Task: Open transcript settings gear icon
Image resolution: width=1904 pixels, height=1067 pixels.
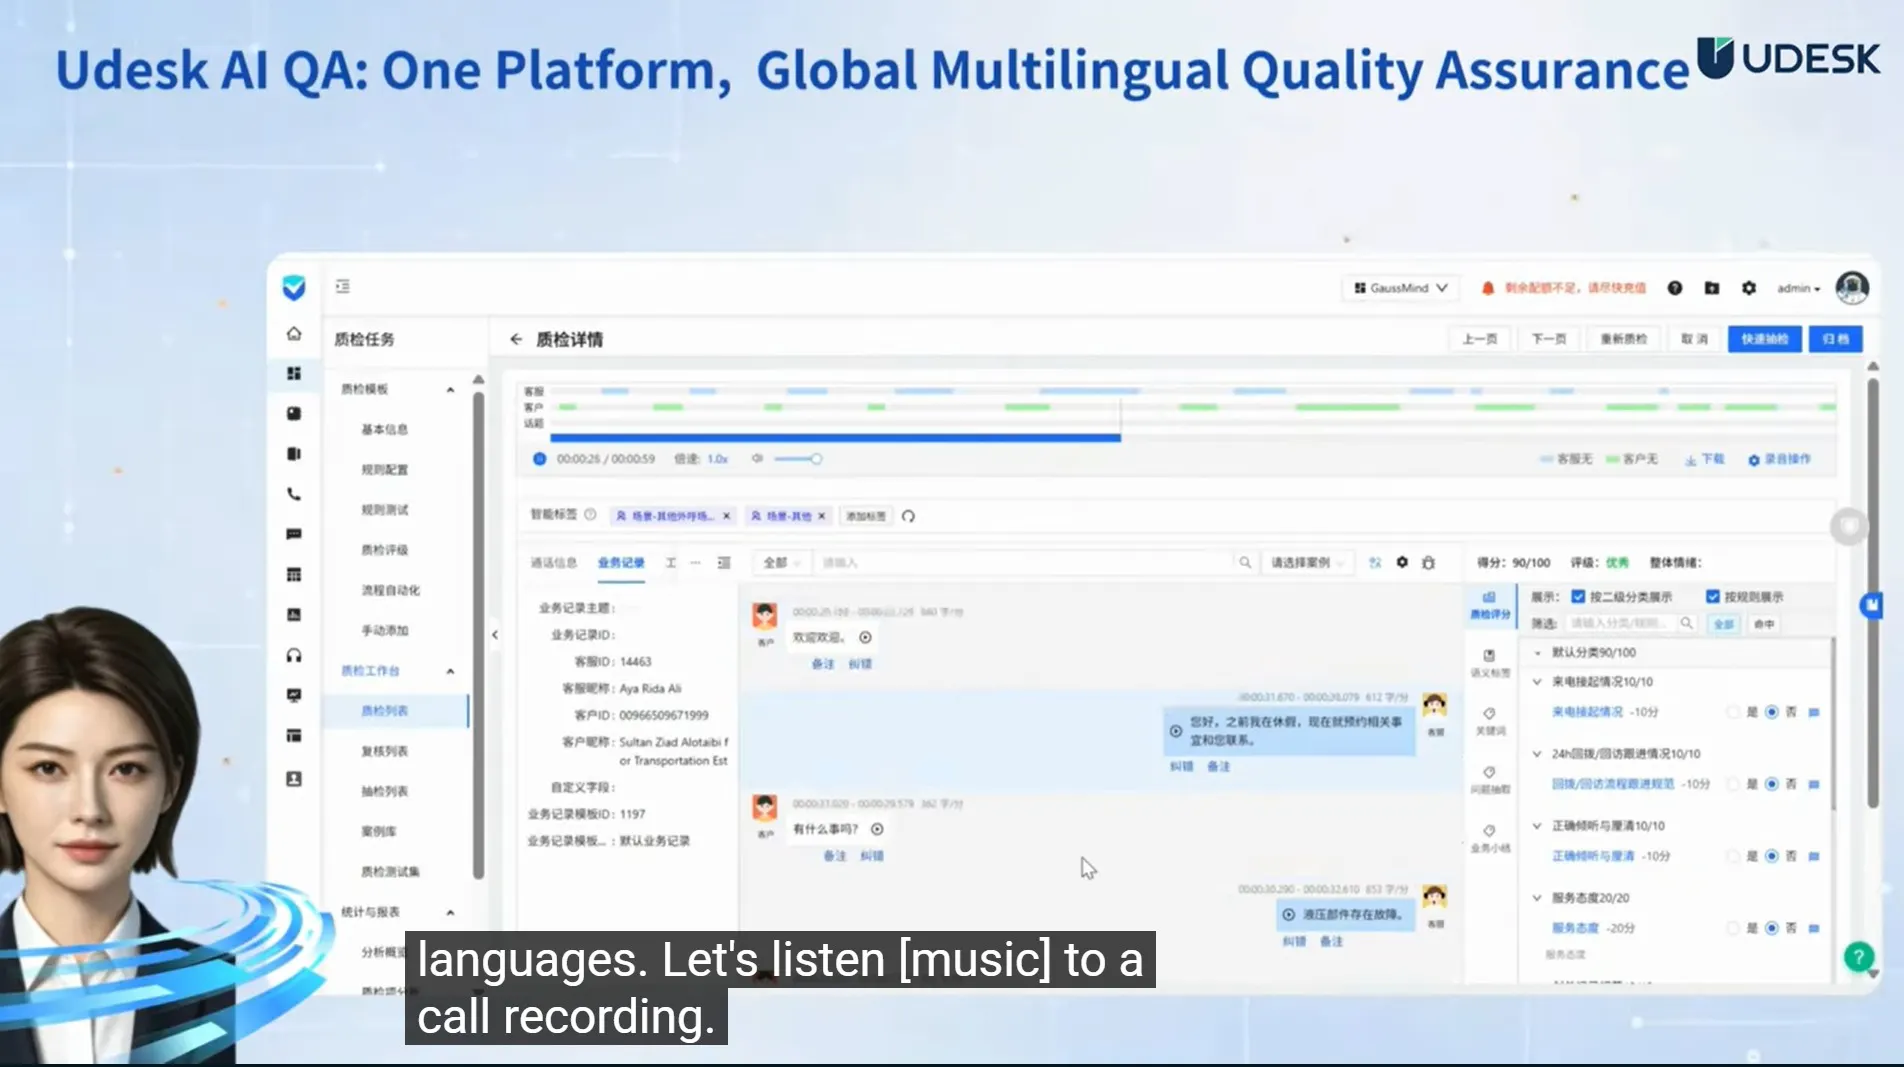Action: point(1402,563)
